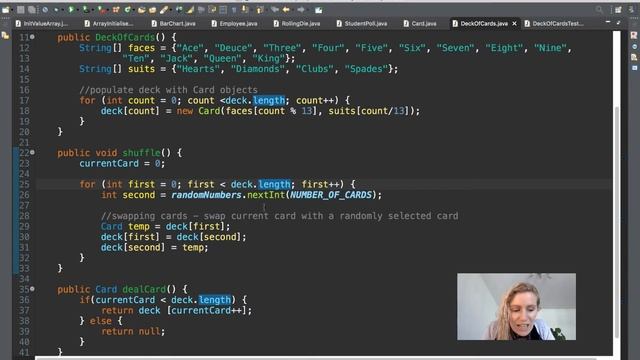
Task: Open the Run button dropdown arrow
Action: click(77, 10)
